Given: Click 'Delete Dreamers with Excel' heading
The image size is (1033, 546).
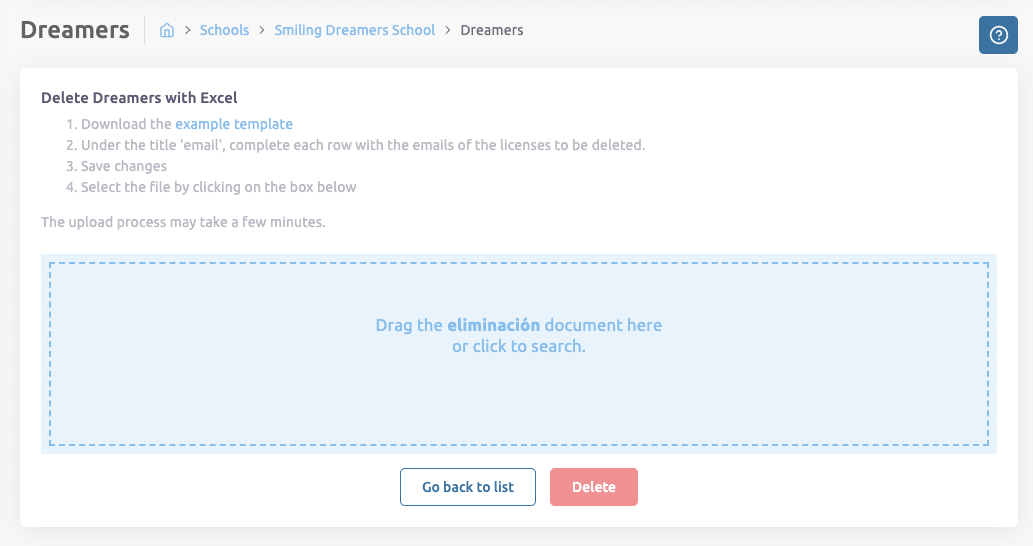Looking at the screenshot, I should [139, 98].
